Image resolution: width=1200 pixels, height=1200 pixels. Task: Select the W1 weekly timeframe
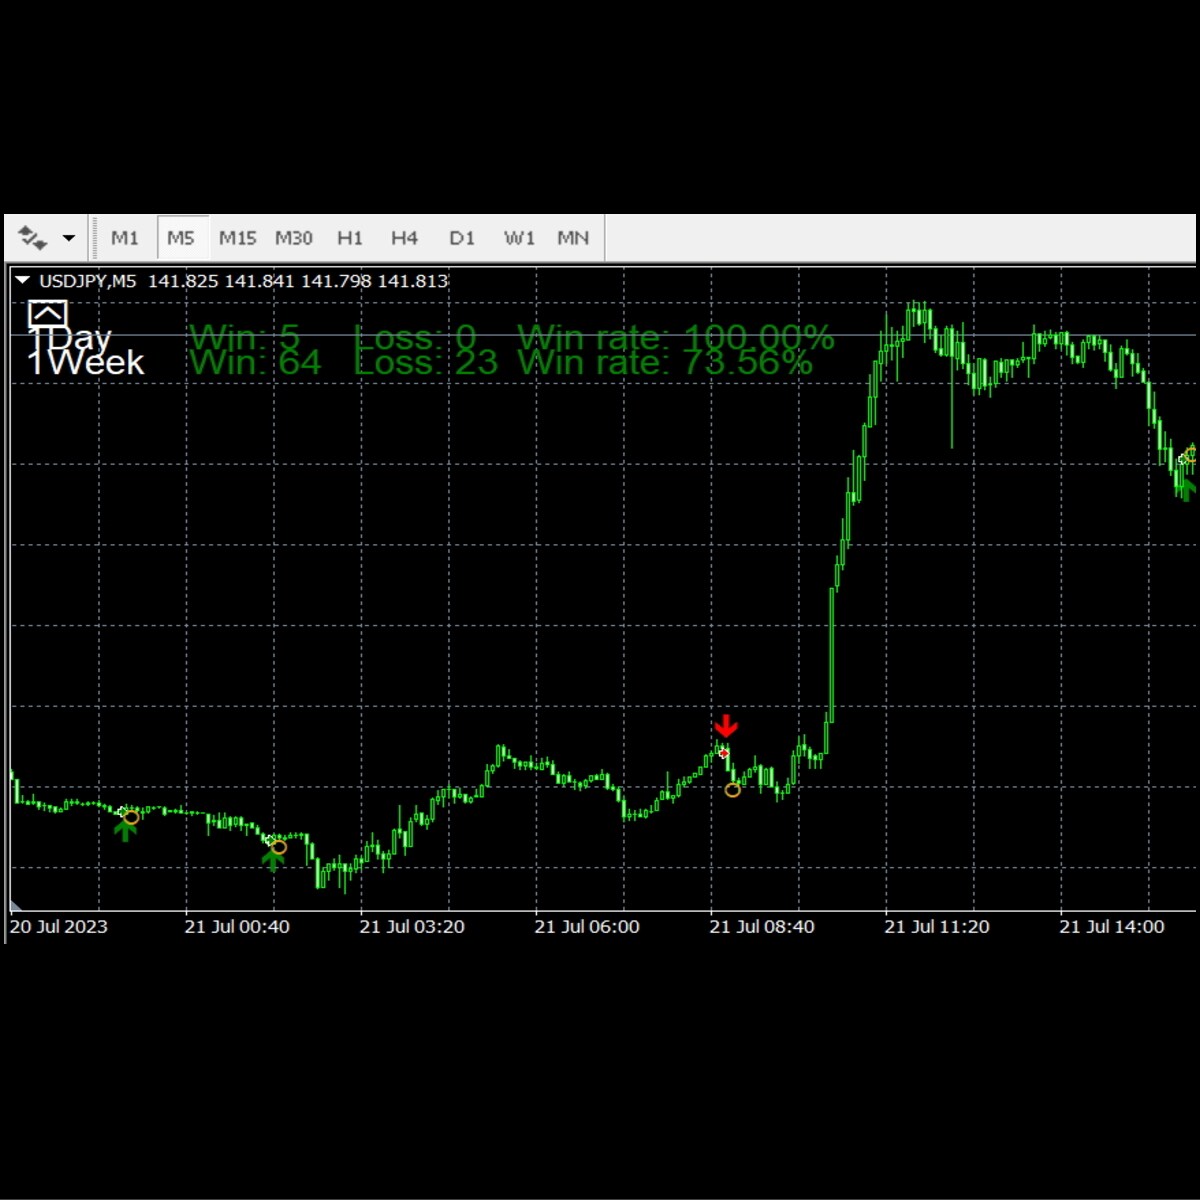tap(519, 238)
